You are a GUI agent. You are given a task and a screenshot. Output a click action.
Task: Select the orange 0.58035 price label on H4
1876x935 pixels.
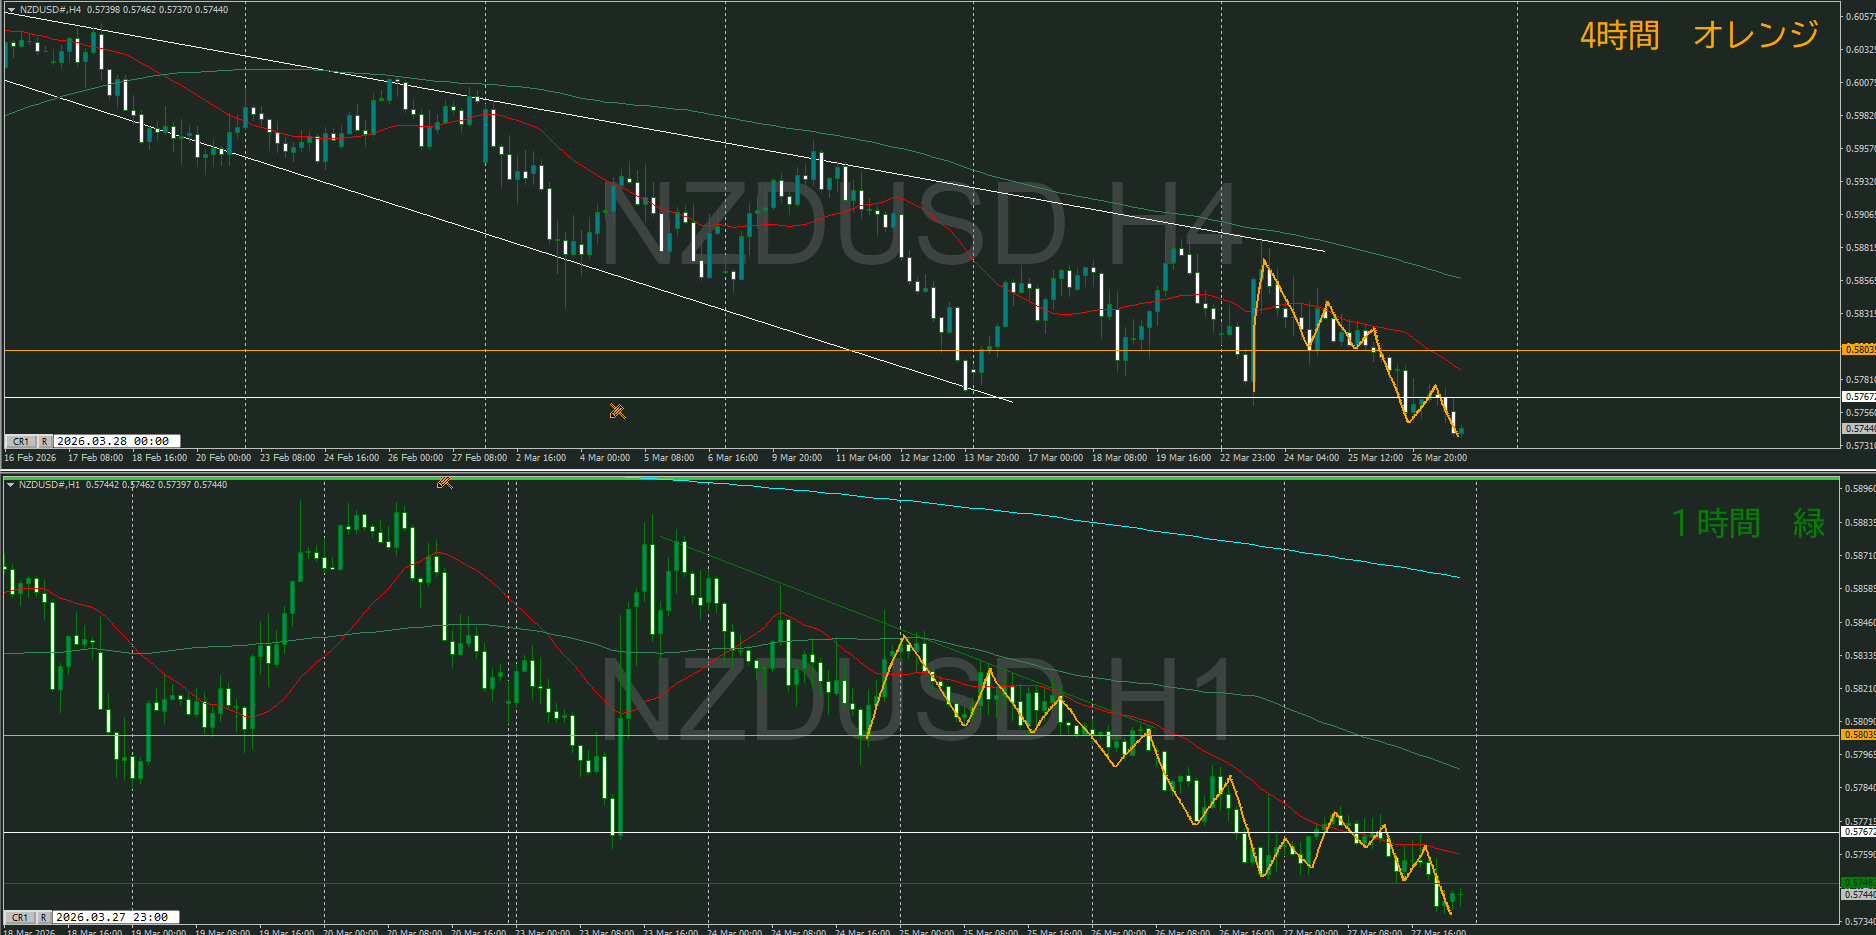coord(1859,350)
